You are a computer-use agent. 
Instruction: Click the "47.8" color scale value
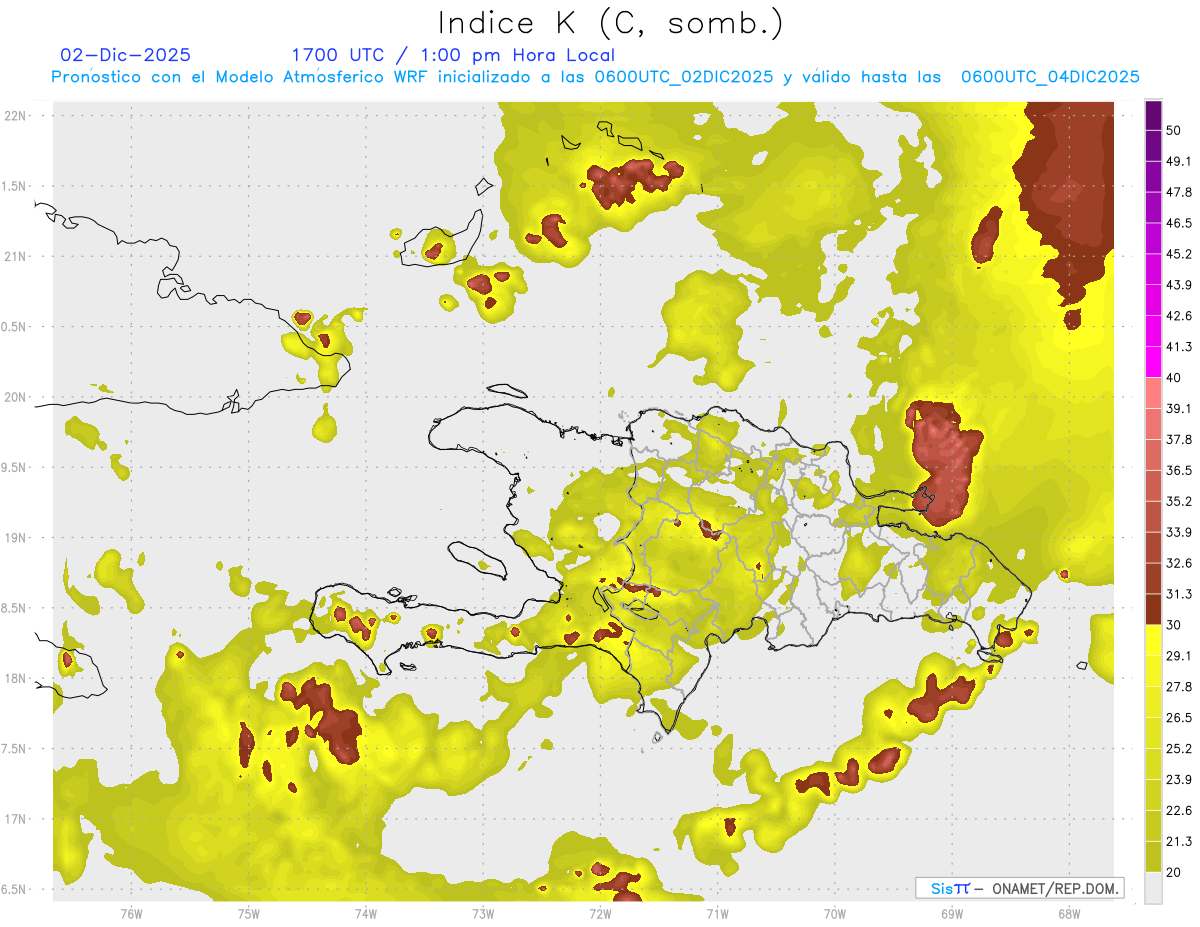(x=1179, y=192)
